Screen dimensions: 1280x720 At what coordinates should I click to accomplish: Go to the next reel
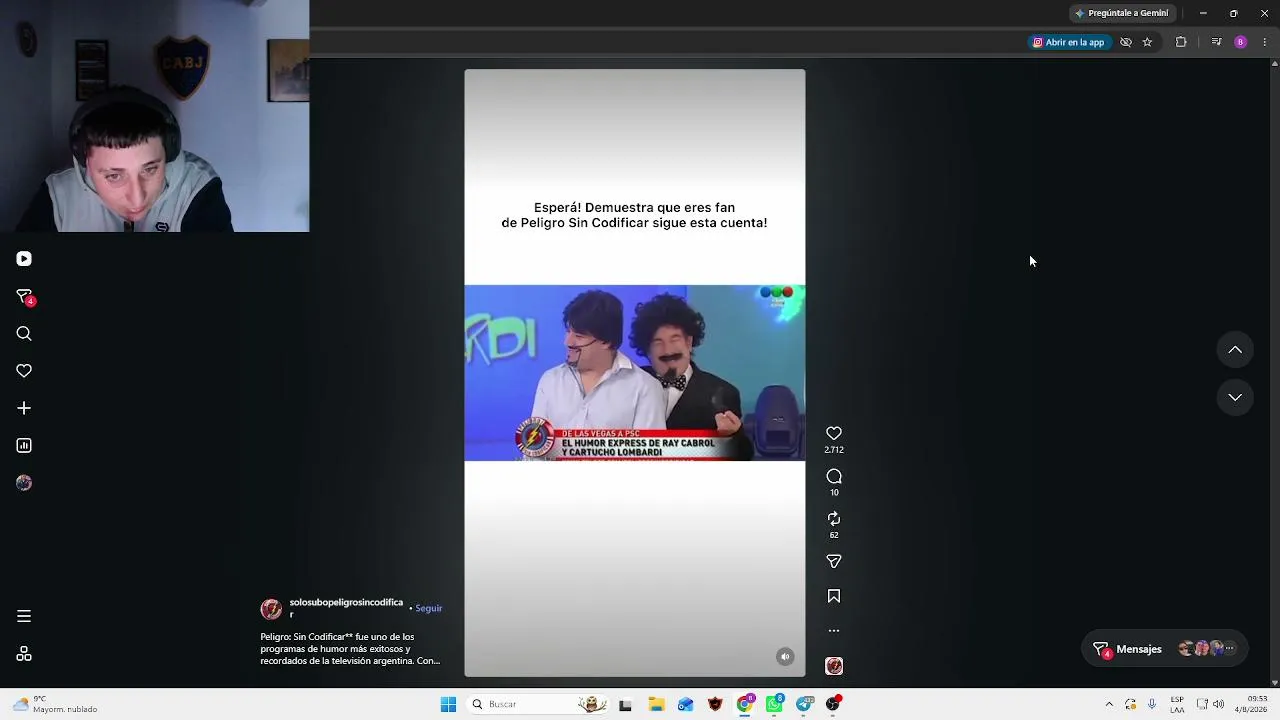1235,397
